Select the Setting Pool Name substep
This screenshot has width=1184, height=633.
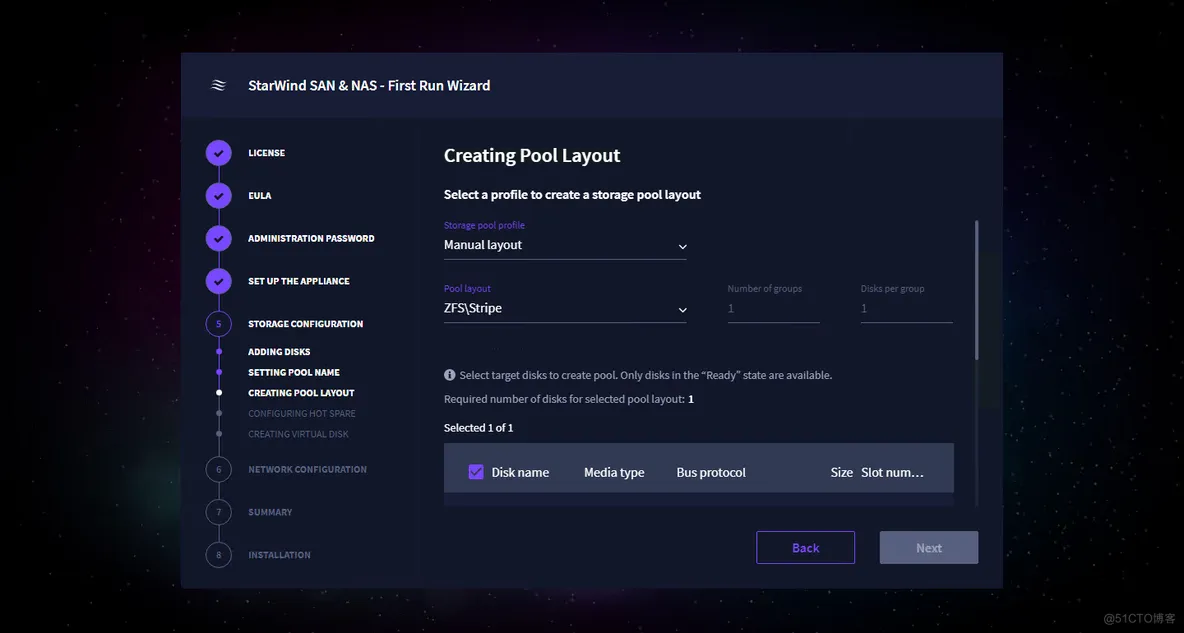pos(294,372)
